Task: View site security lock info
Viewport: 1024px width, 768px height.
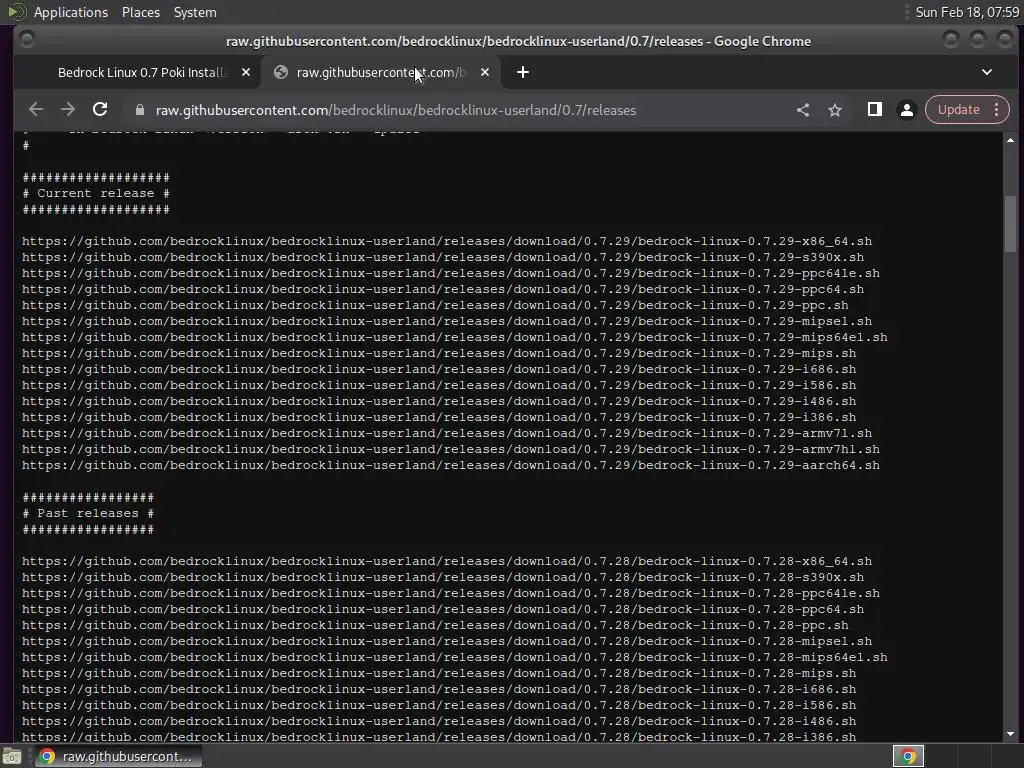Action: pos(139,110)
